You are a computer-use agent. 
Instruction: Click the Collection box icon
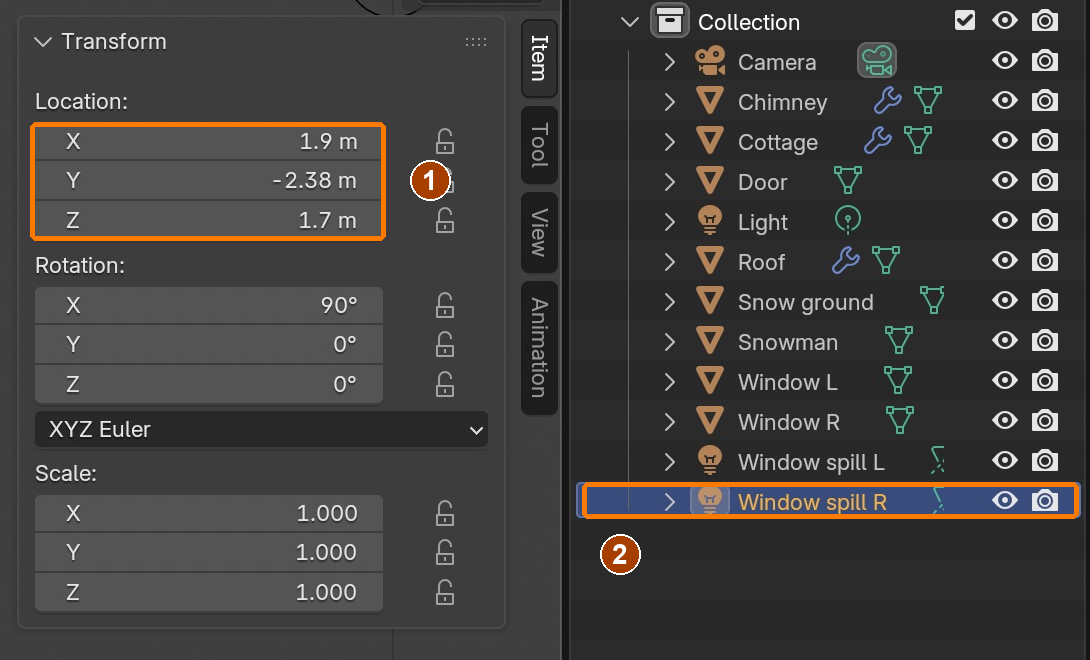669,21
